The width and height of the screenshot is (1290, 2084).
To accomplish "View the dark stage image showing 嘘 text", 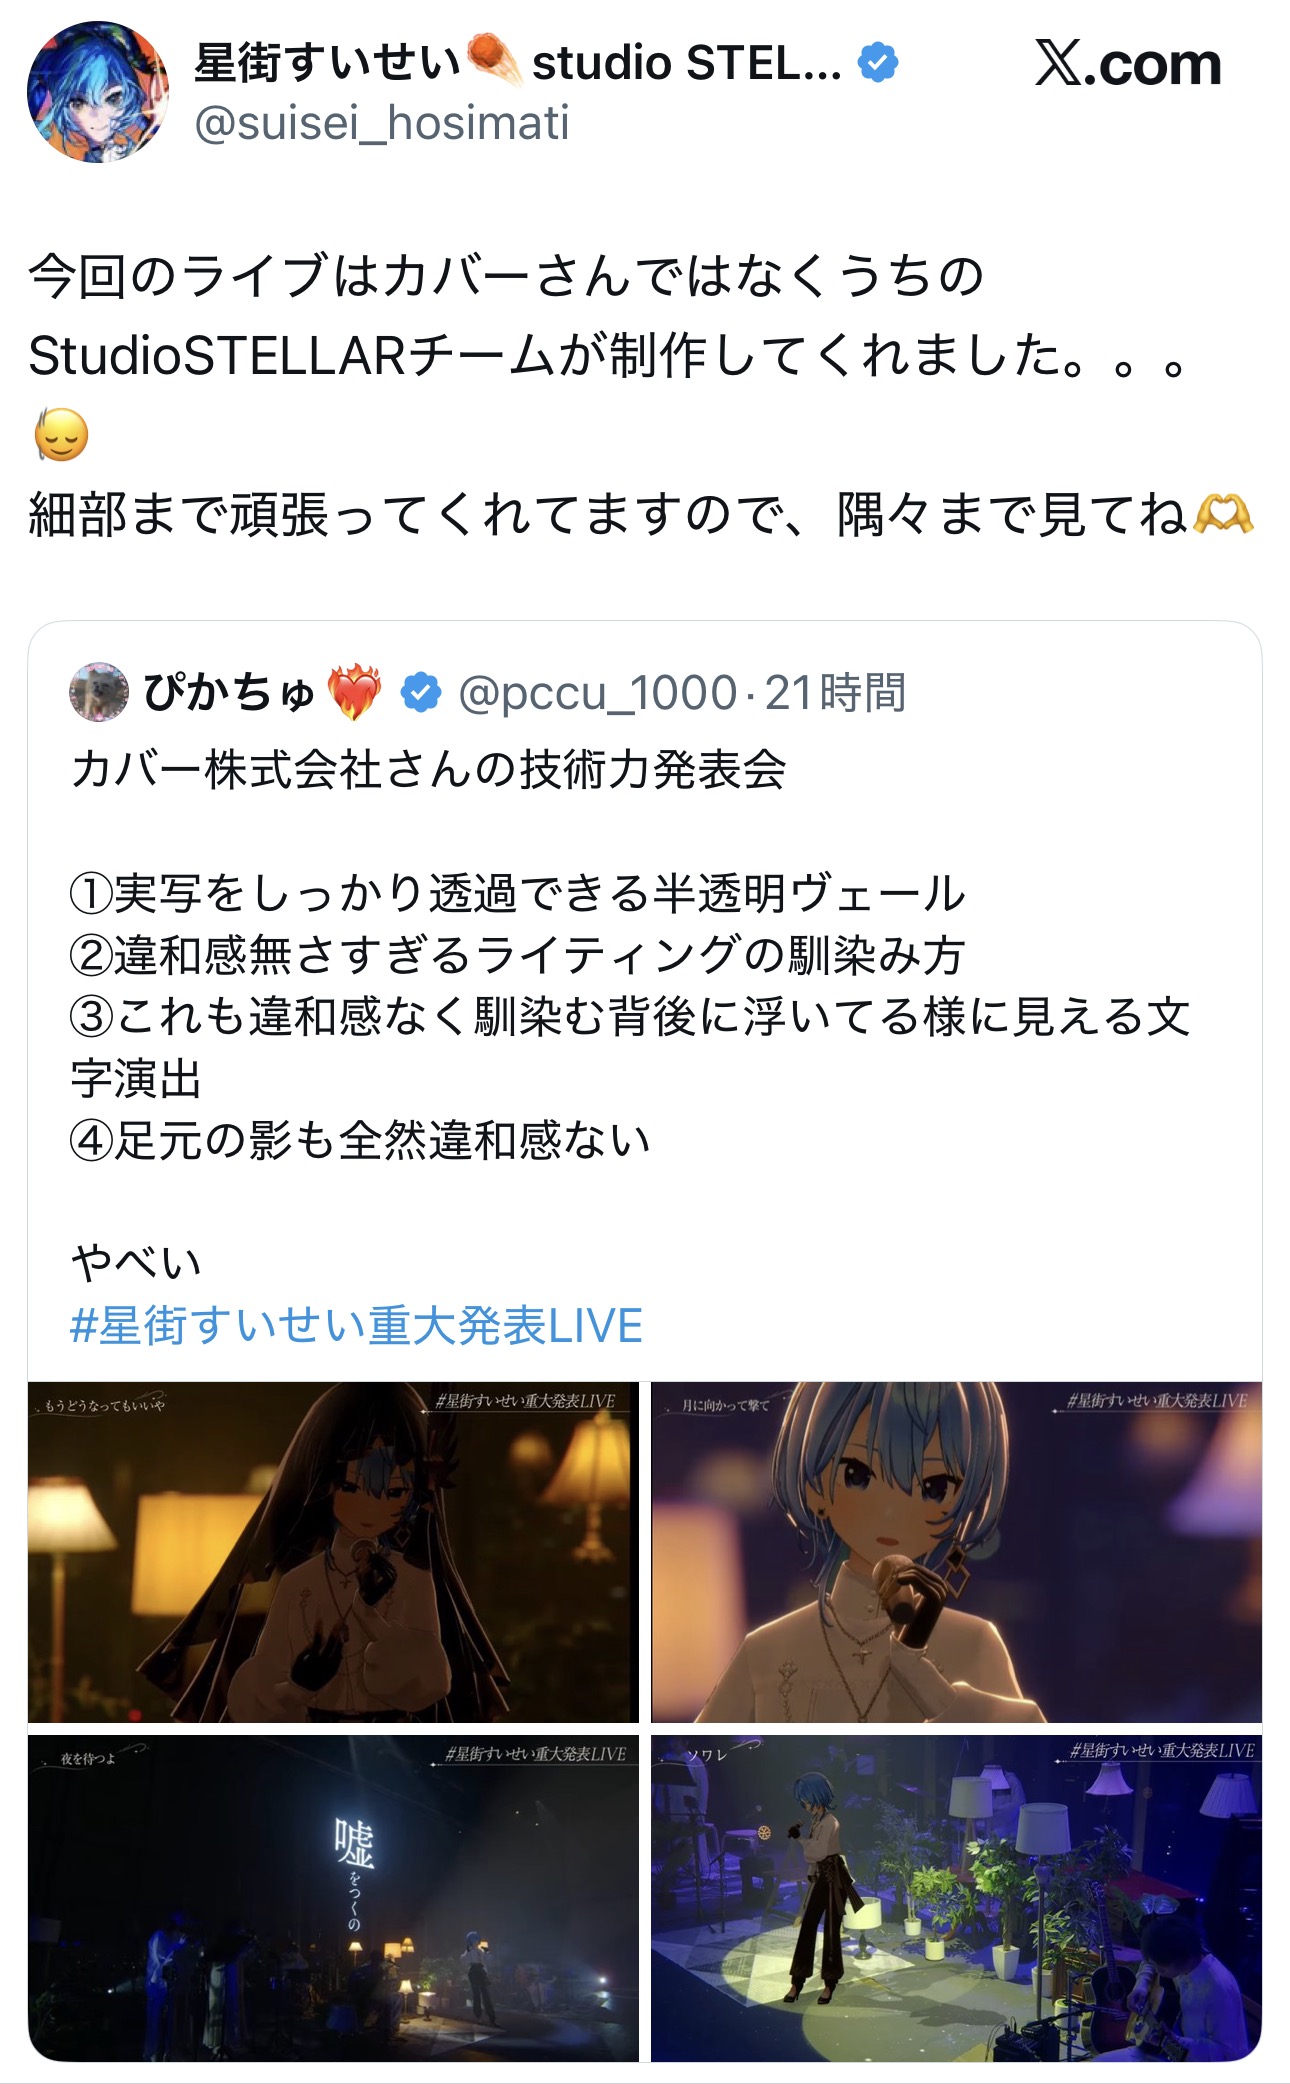I will point(333,1898).
